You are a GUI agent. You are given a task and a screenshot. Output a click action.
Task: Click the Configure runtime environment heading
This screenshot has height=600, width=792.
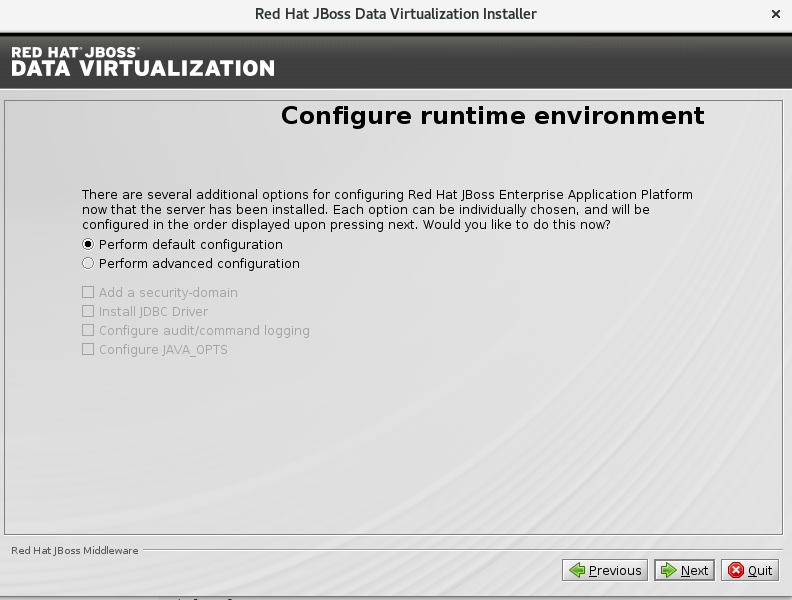[x=492, y=116]
